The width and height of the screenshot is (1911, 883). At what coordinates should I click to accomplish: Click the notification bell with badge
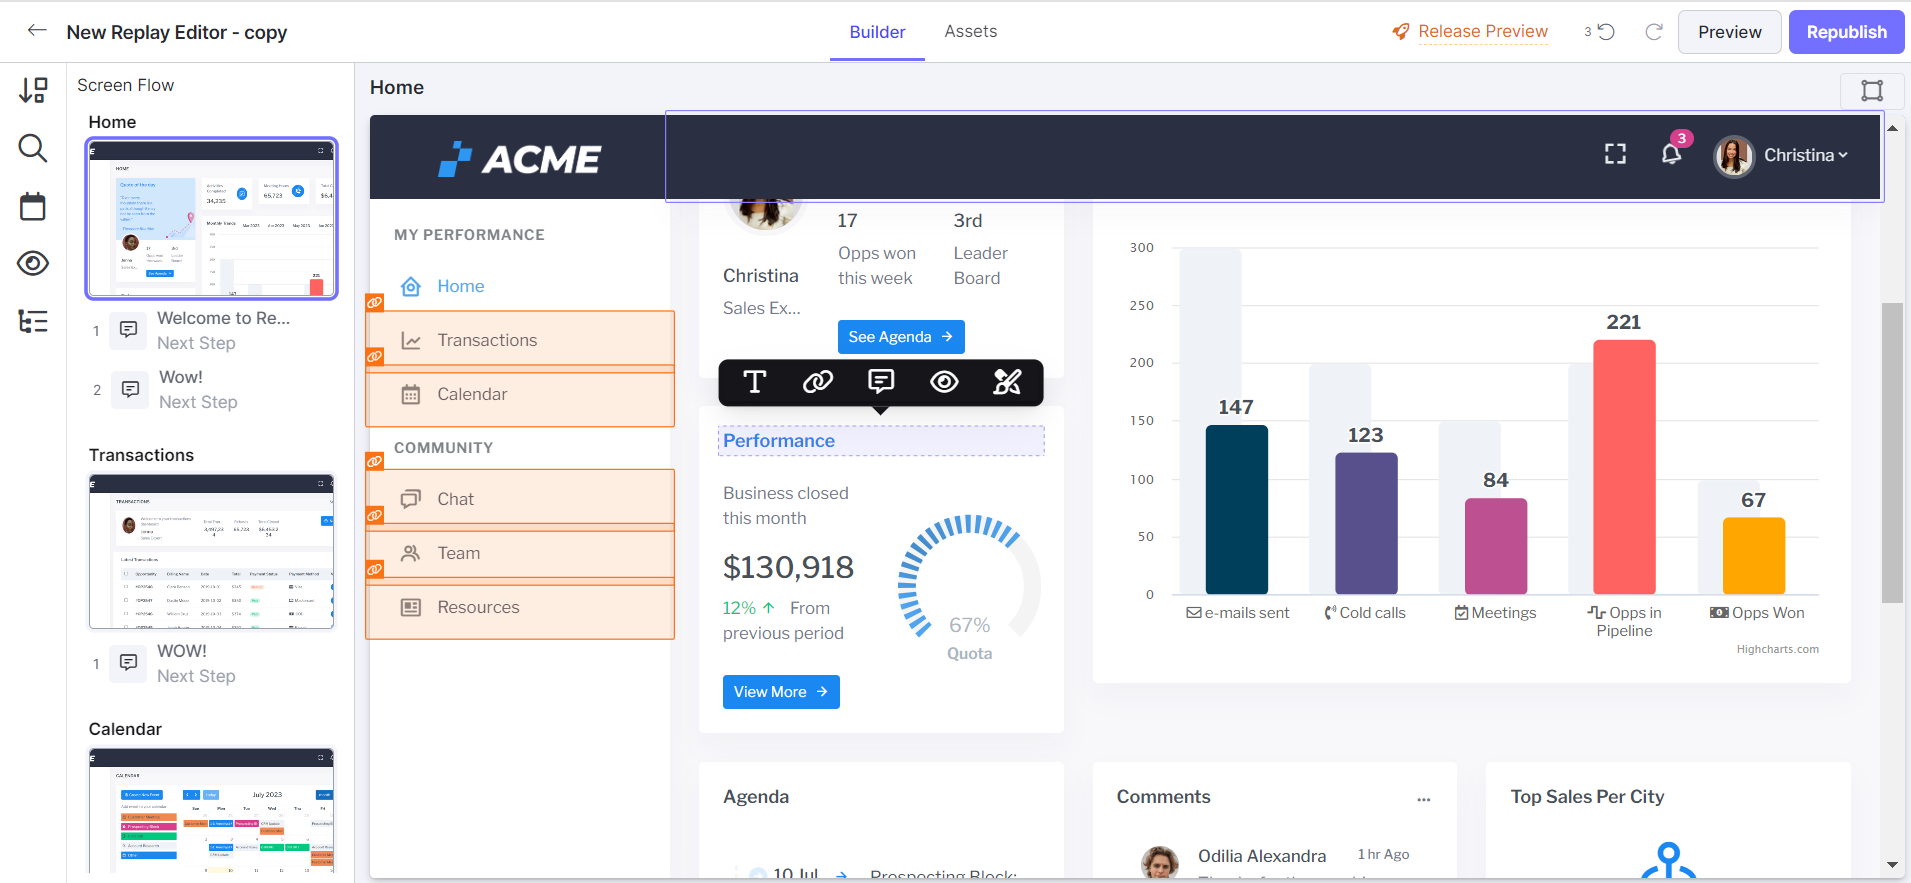coord(1671,154)
